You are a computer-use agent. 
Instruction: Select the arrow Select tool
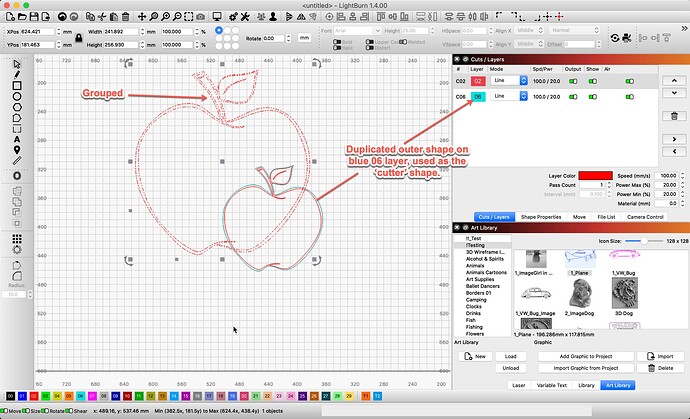(x=17, y=64)
